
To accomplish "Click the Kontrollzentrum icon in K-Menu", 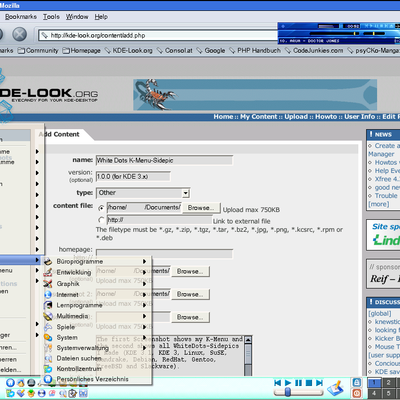I will click(x=48, y=369).
